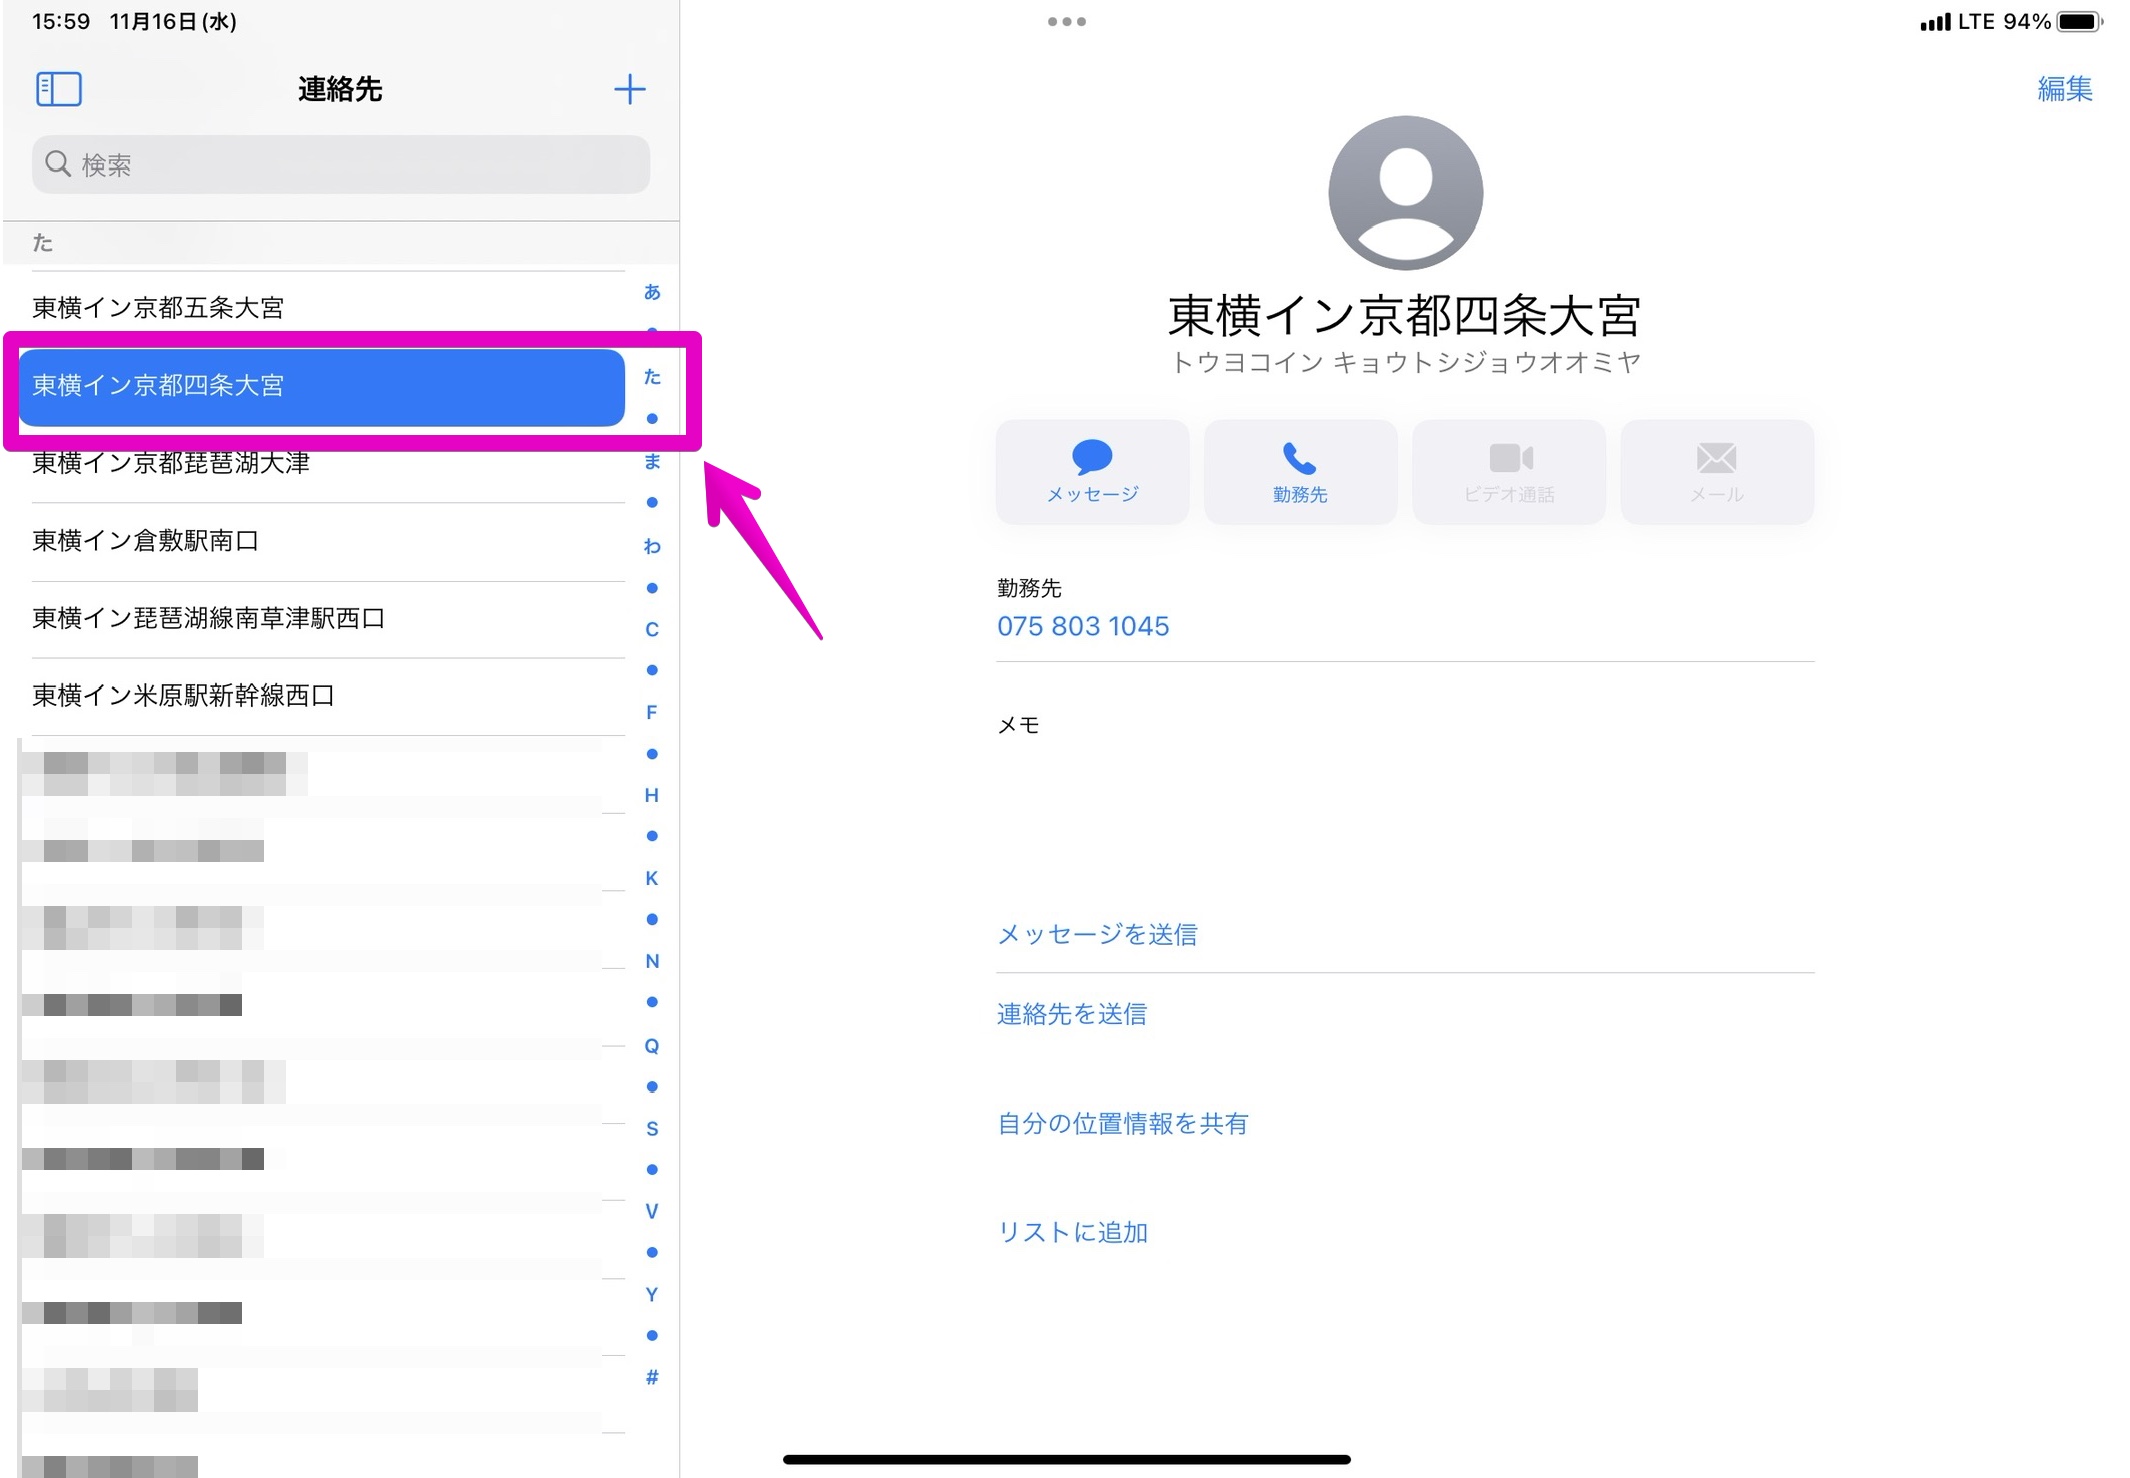Open contact 東横イン京都五条大宮
The width and height of the screenshot is (2130, 1478).
pyautogui.click(x=328, y=308)
